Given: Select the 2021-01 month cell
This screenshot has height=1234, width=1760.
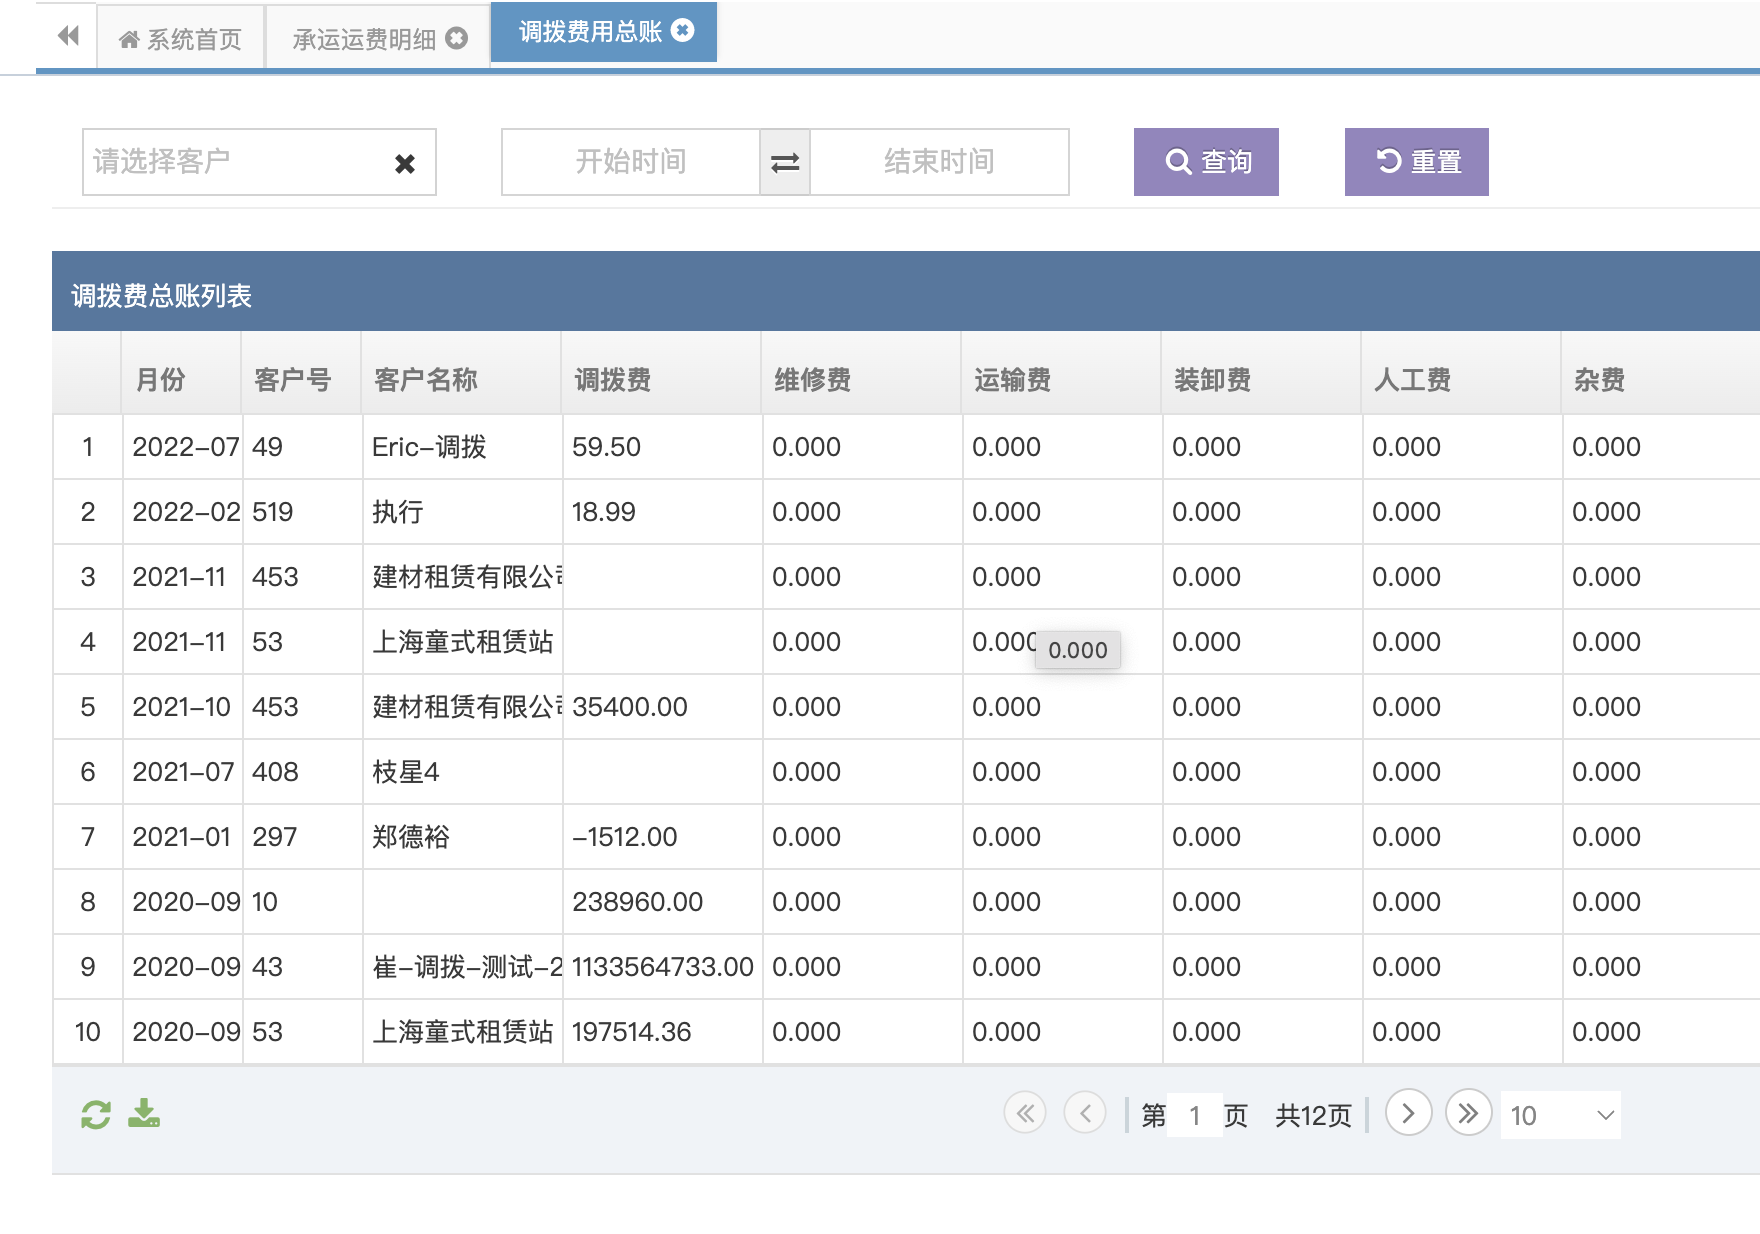Looking at the screenshot, I should 182,837.
